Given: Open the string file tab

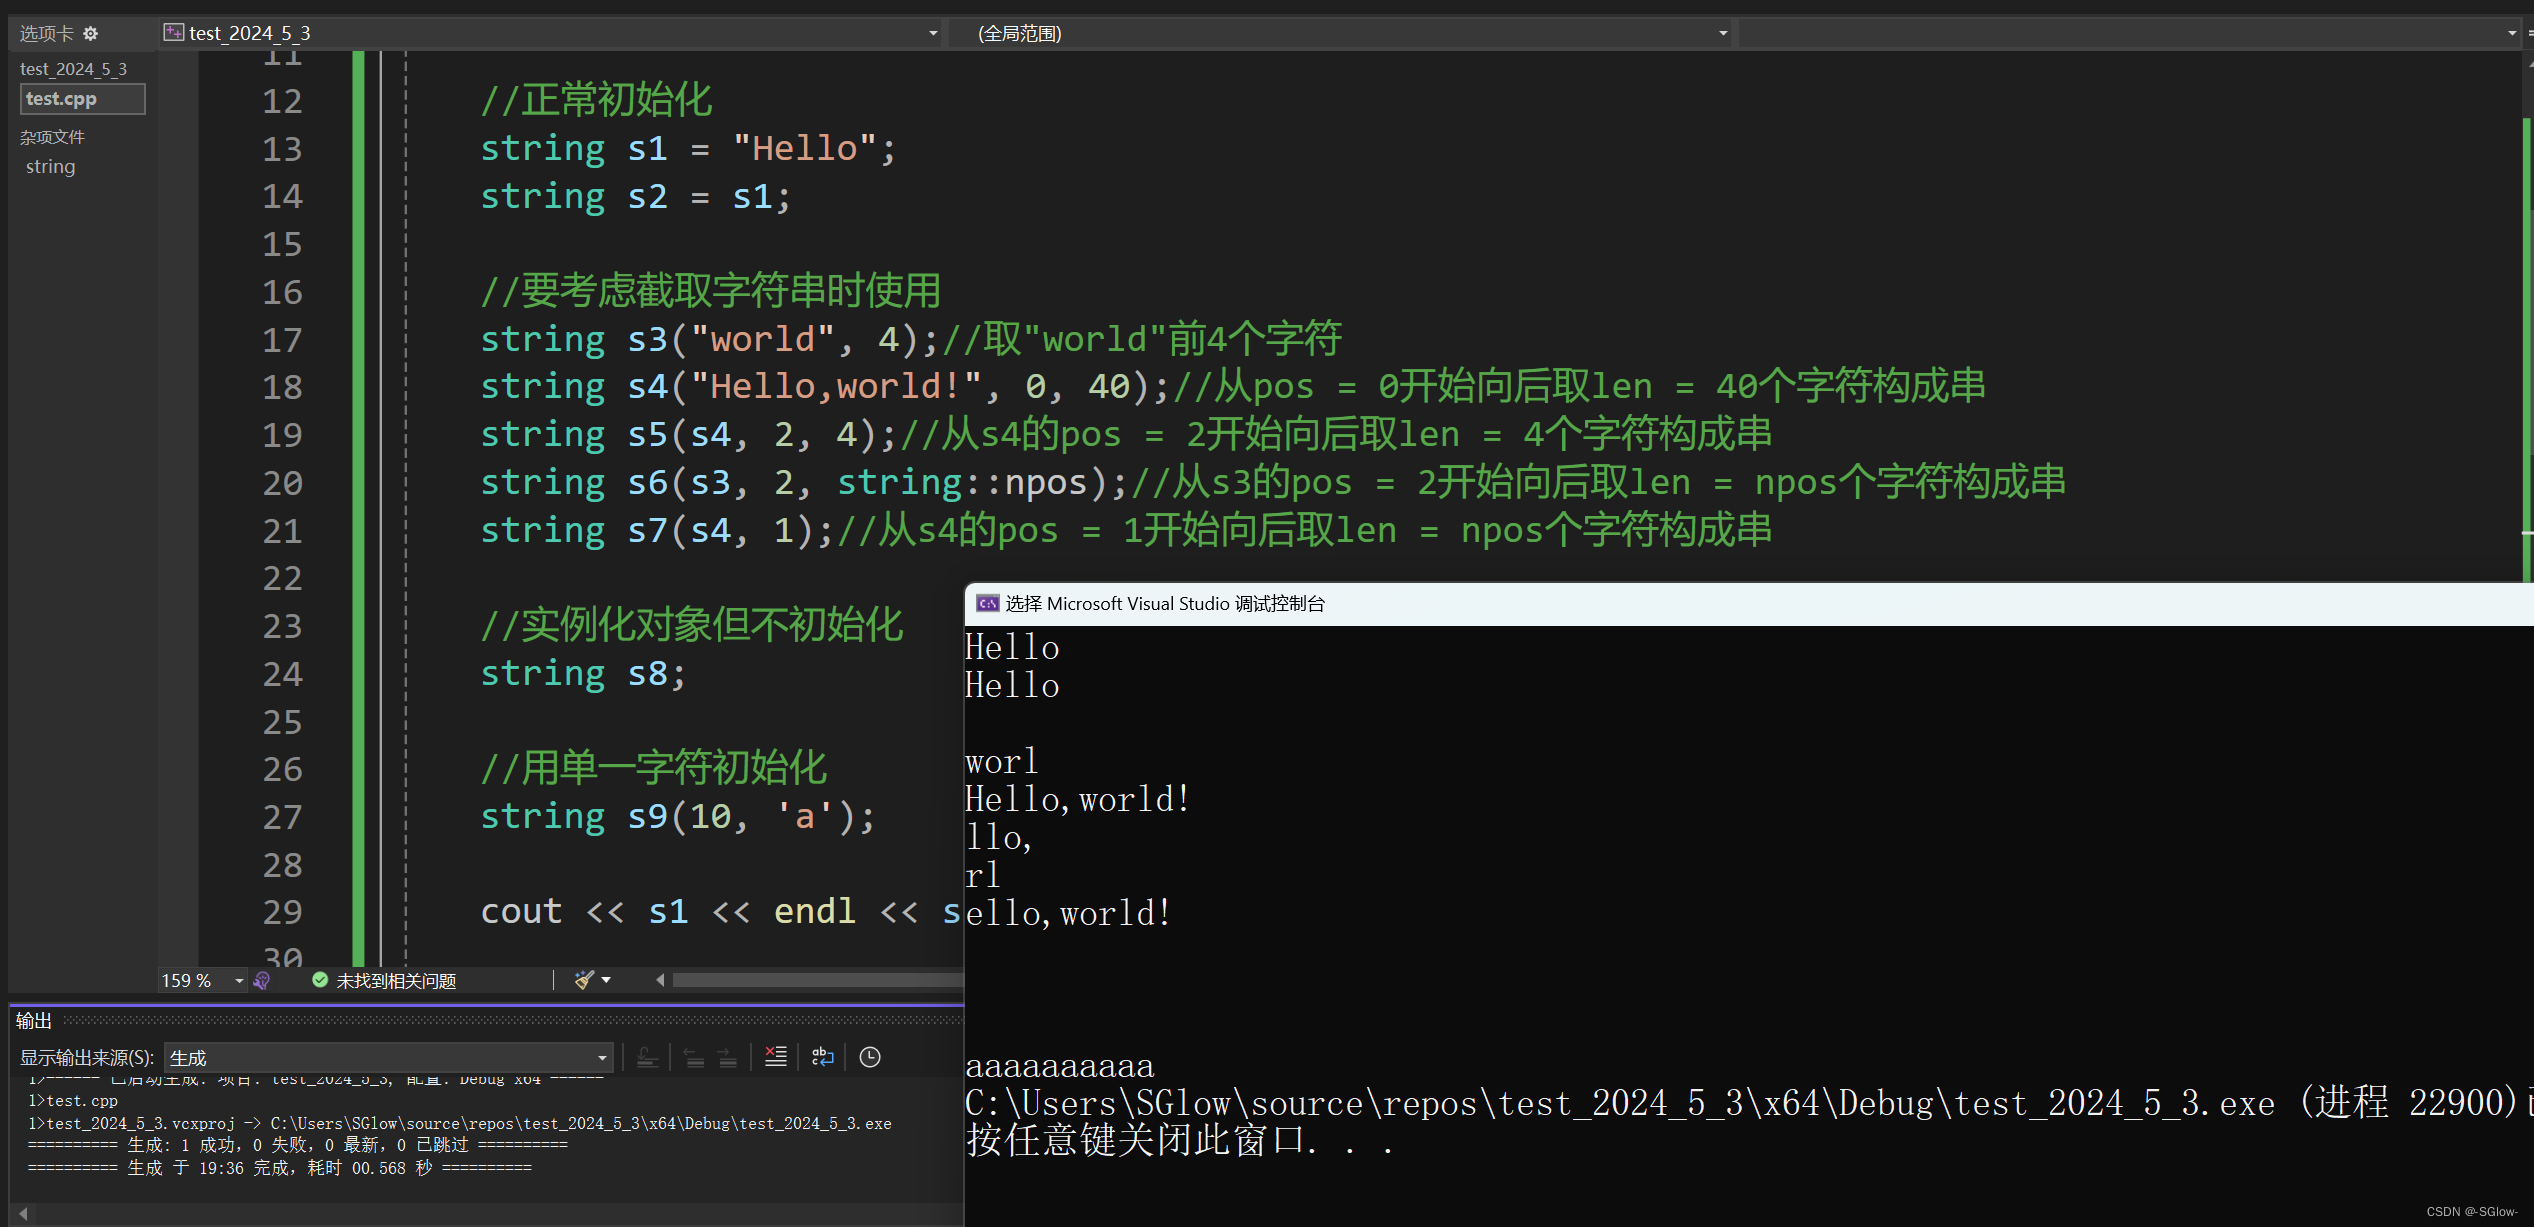Looking at the screenshot, I should coord(51,167).
